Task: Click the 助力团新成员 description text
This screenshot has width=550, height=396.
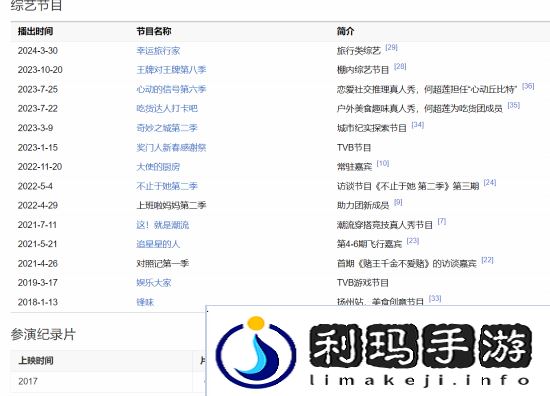Action: (363, 206)
